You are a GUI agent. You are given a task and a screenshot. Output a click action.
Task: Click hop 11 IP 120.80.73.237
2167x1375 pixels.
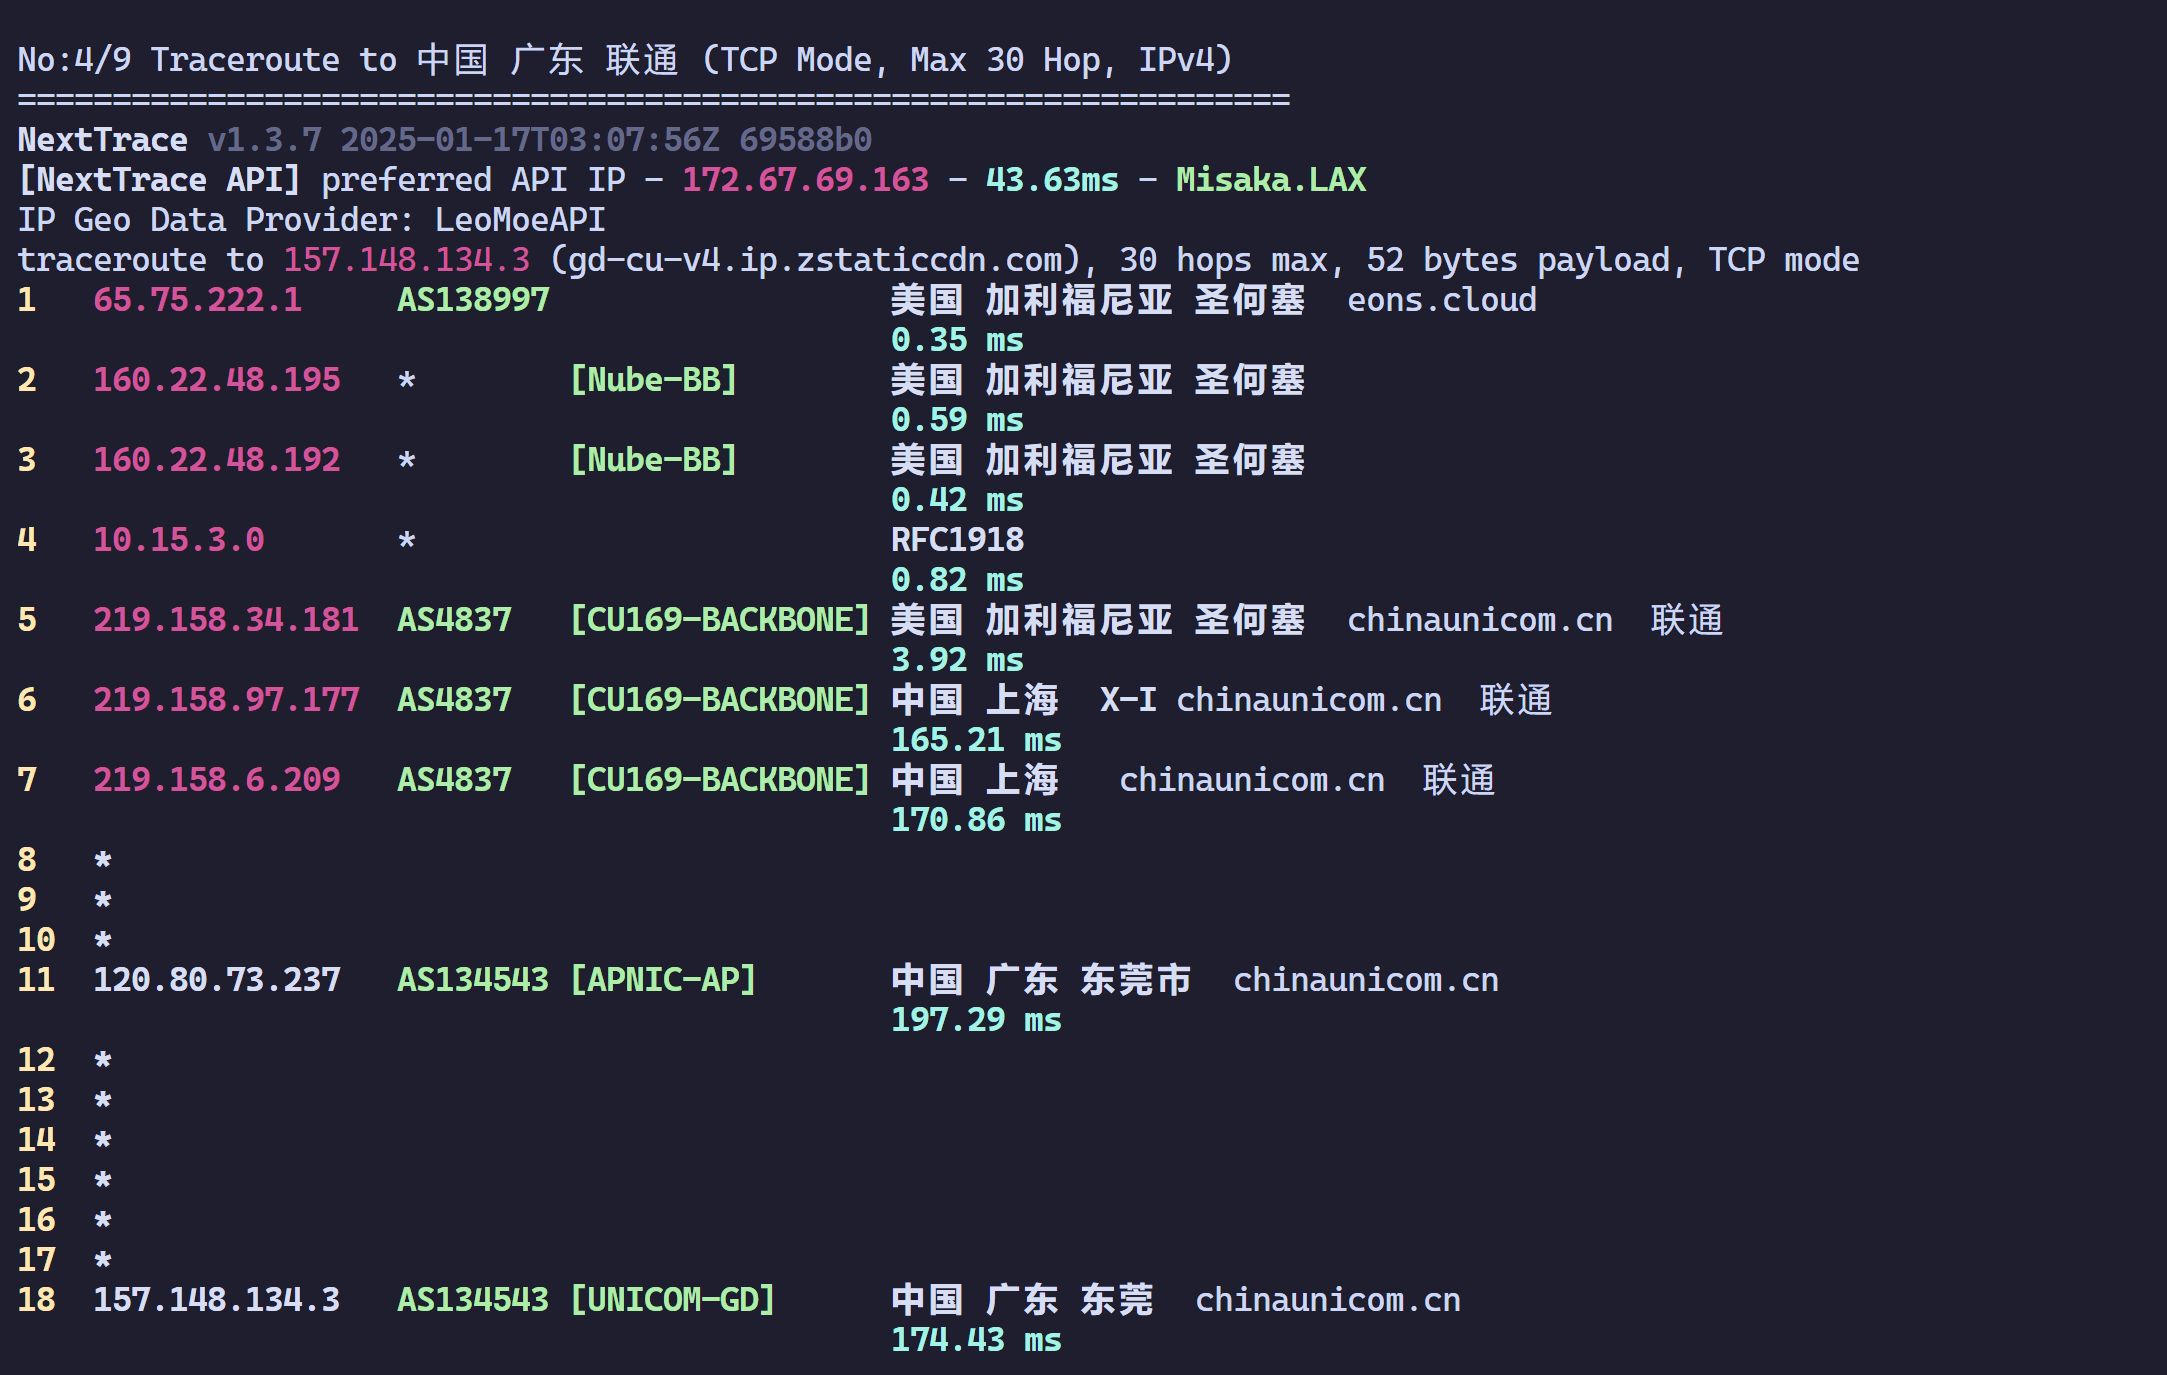216,980
